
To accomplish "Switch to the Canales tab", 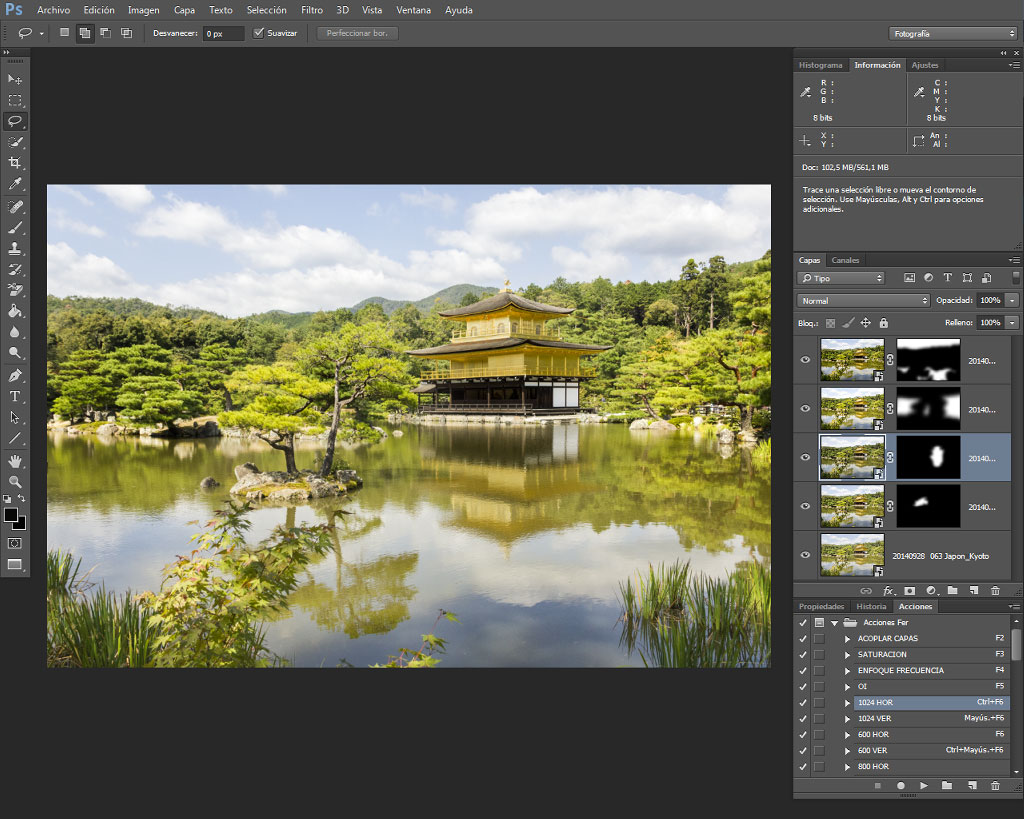I will click(x=845, y=260).
